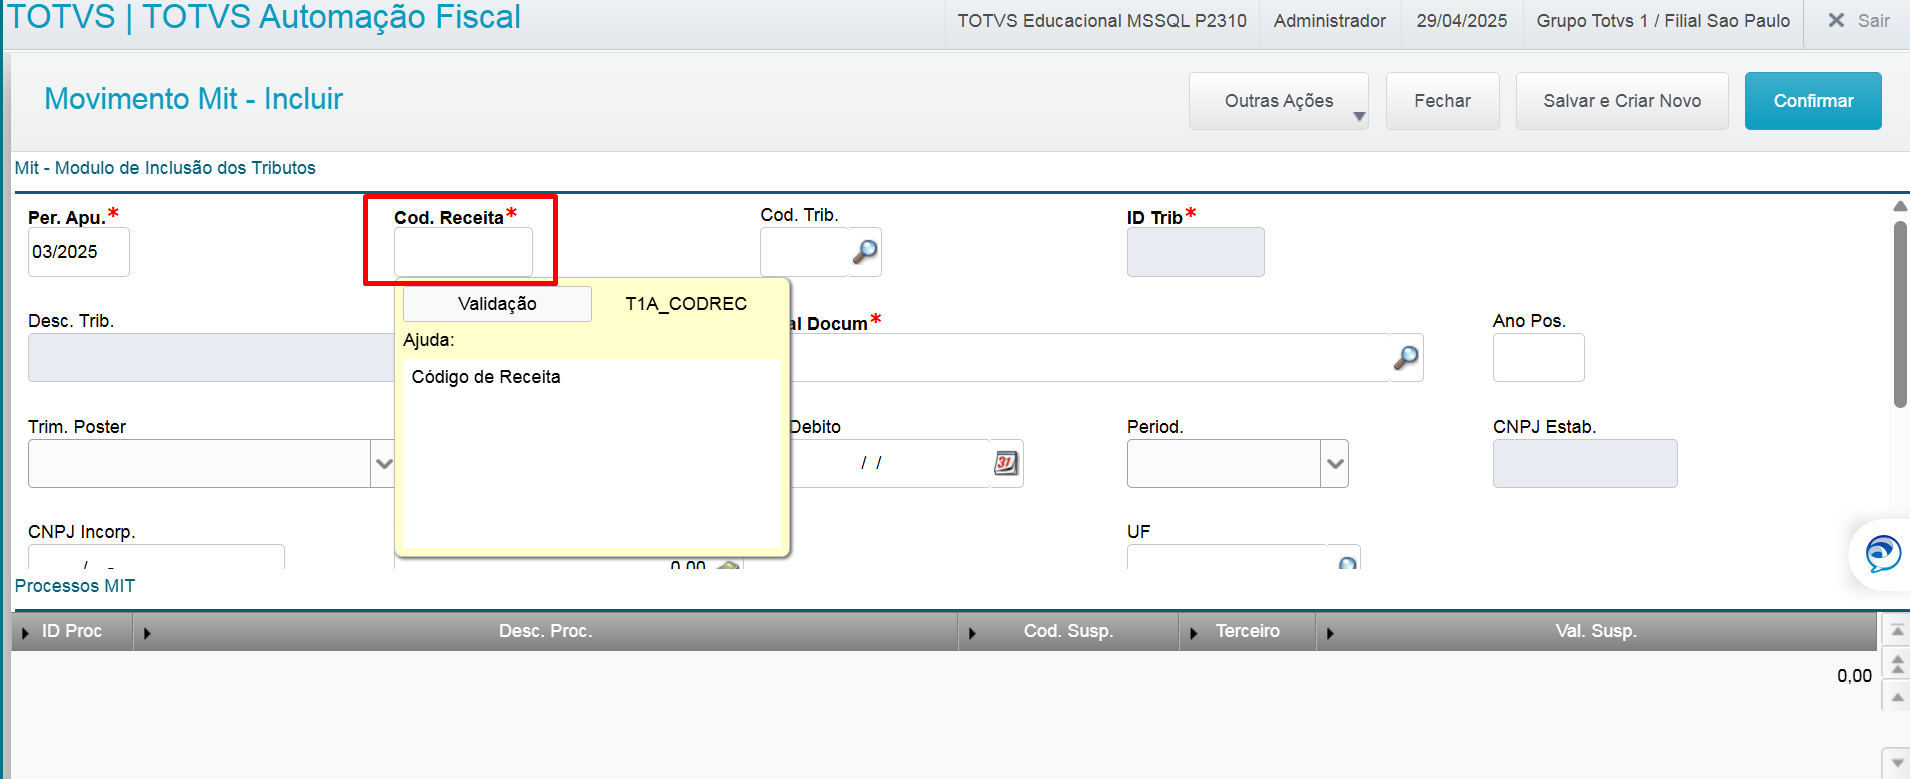This screenshot has width=1910, height=779.
Task: Click Grupo Totvs 1 / Filial Sao Paulo
Action: coord(1663,21)
